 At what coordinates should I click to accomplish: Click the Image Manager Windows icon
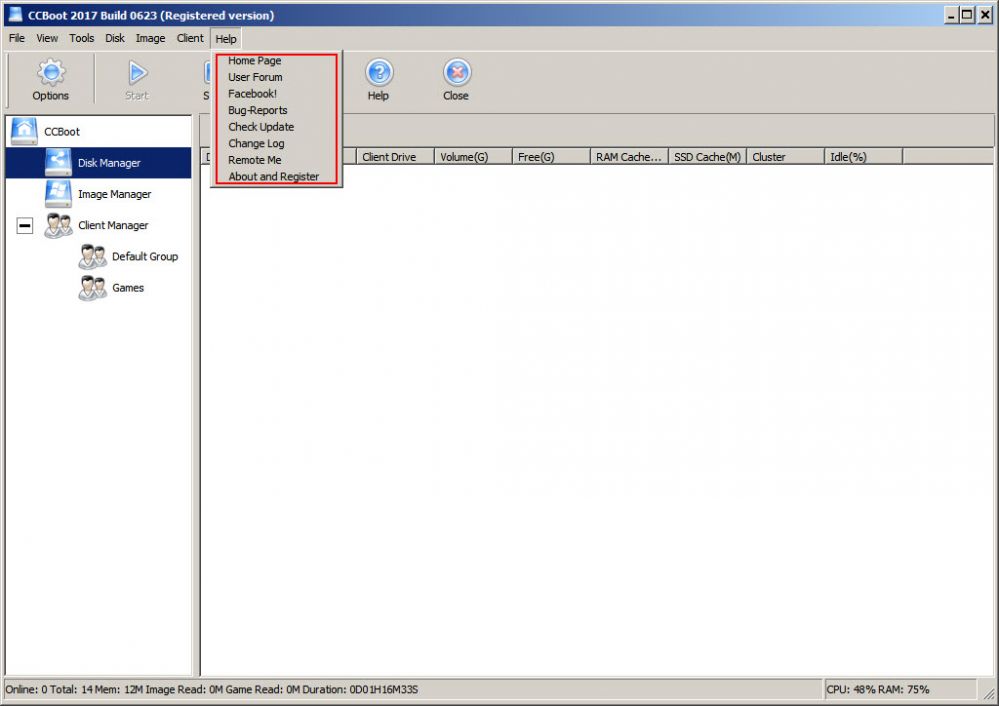(58, 193)
